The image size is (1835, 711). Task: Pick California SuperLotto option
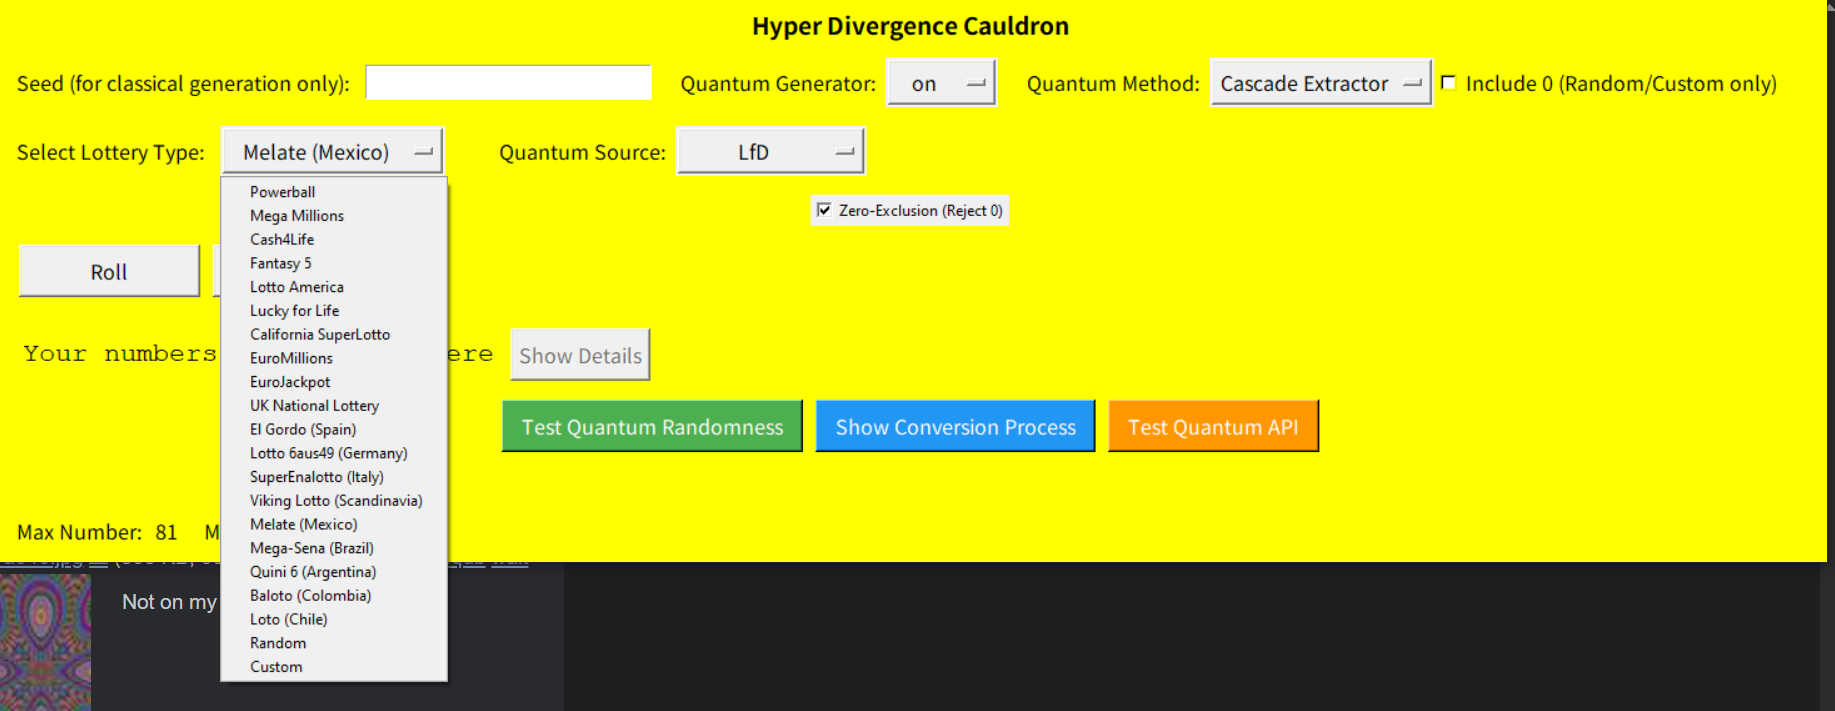point(334,335)
